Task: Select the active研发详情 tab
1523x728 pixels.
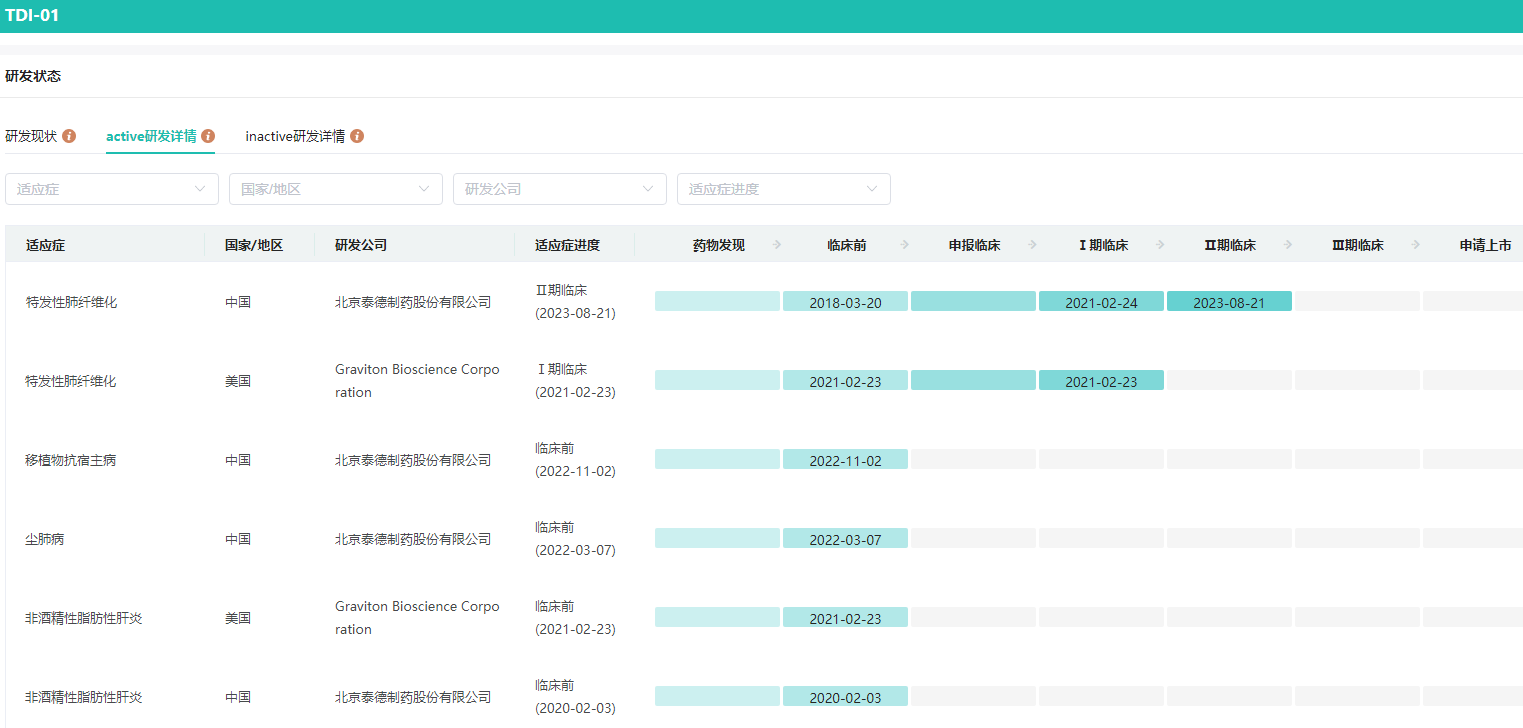Action: tap(151, 136)
